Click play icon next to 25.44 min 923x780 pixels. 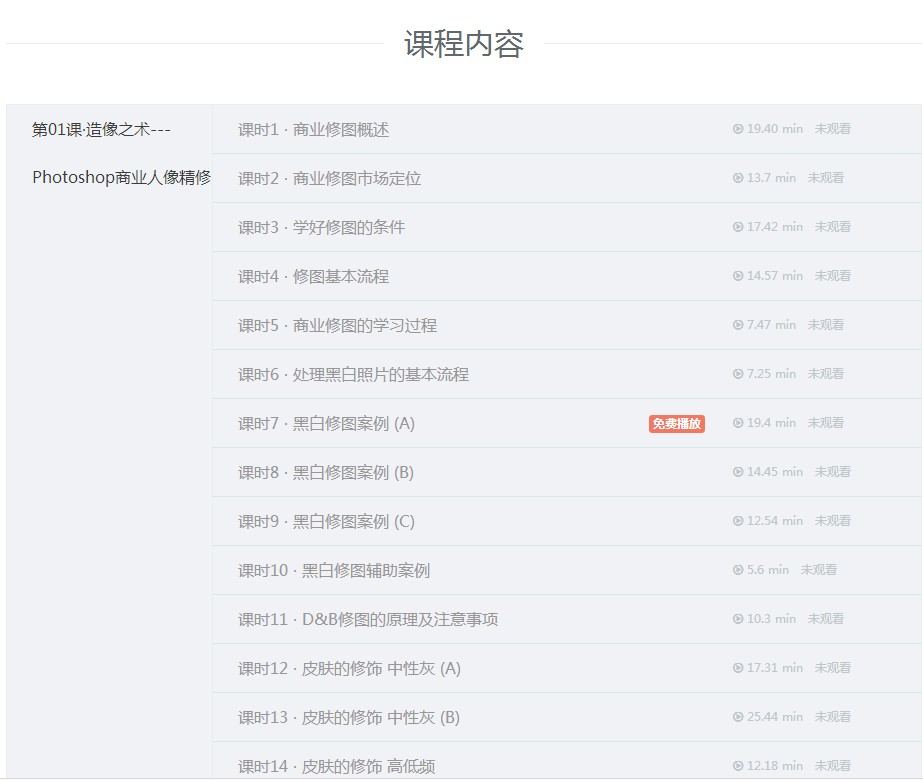click(x=738, y=717)
